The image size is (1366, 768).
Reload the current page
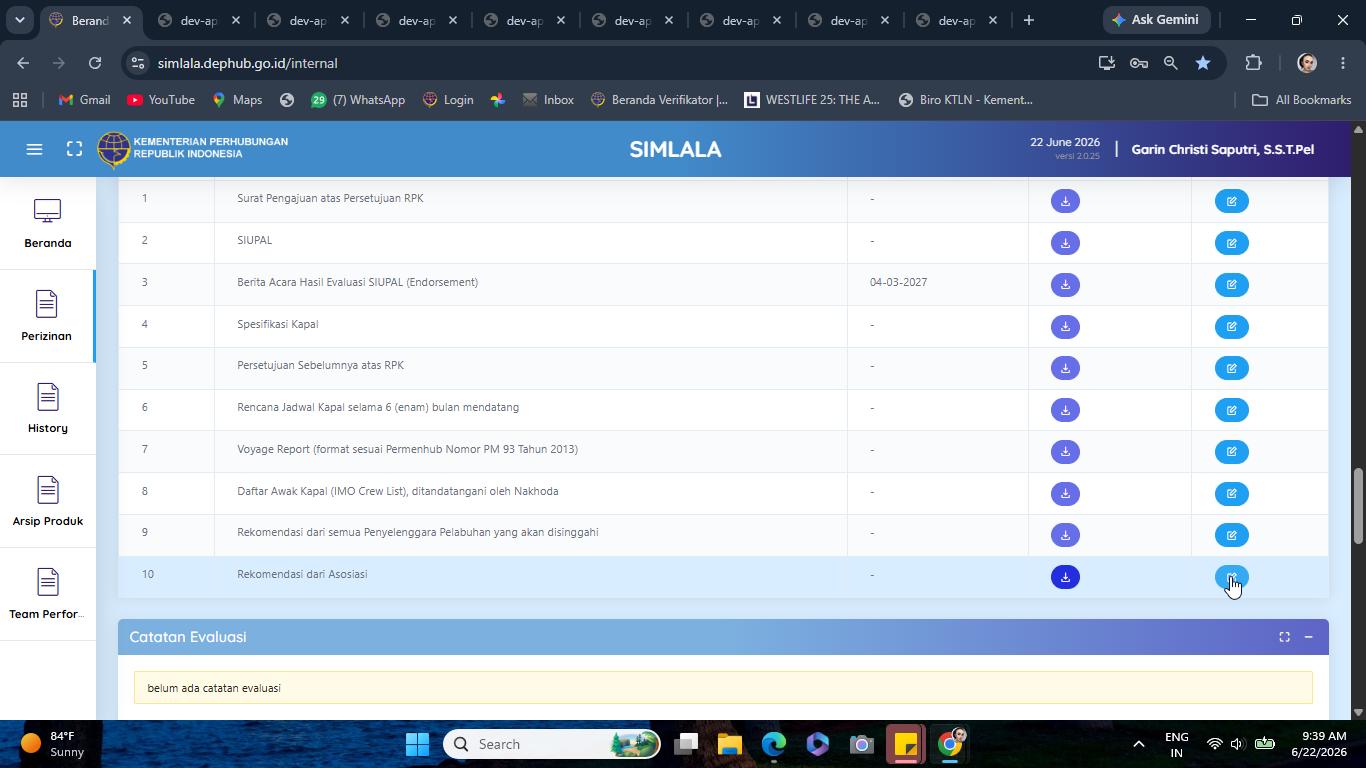[x=94, y=63]
